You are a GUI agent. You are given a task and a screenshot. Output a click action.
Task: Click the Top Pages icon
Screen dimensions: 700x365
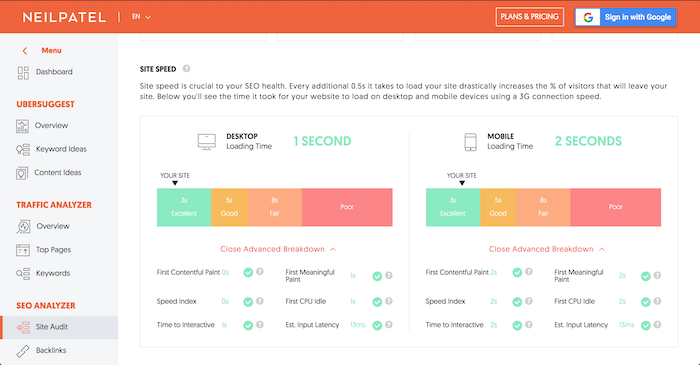pos(23,250)
